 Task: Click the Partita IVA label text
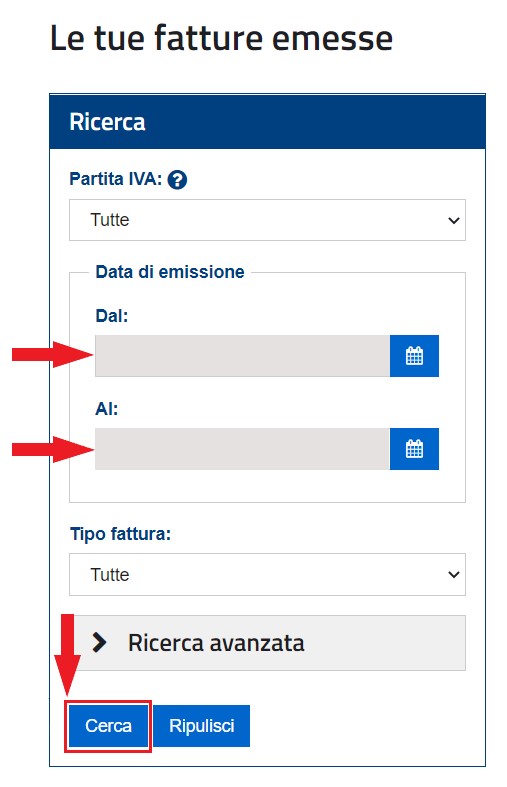click(115, 179)
